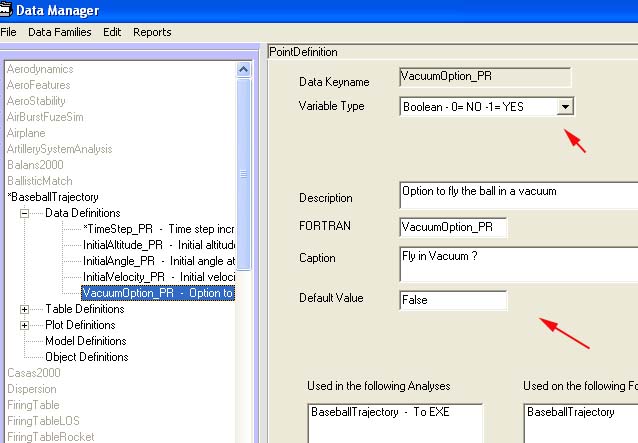Viewport: 638px width, 443px height.
Task: Select the *TimeStep_PR definition
Action: pyautogui.click(x=159, y=229)
